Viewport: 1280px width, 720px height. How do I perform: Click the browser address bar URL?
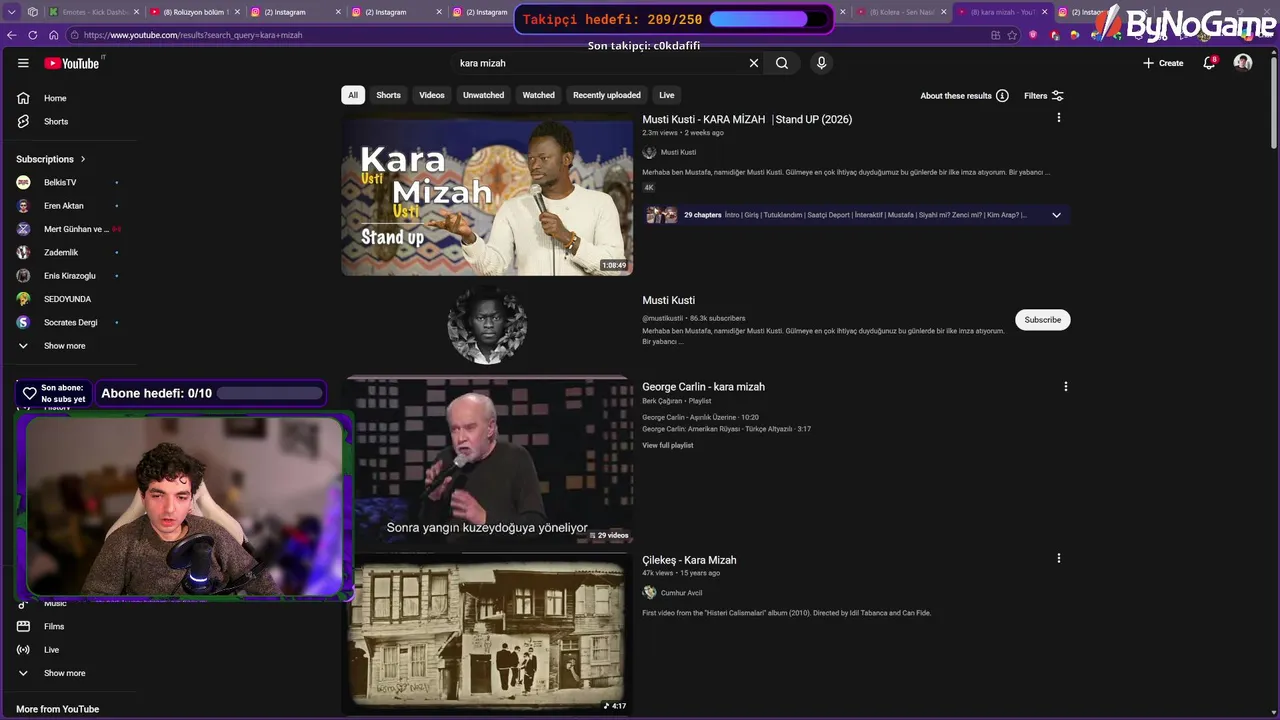tap(193, 35)
